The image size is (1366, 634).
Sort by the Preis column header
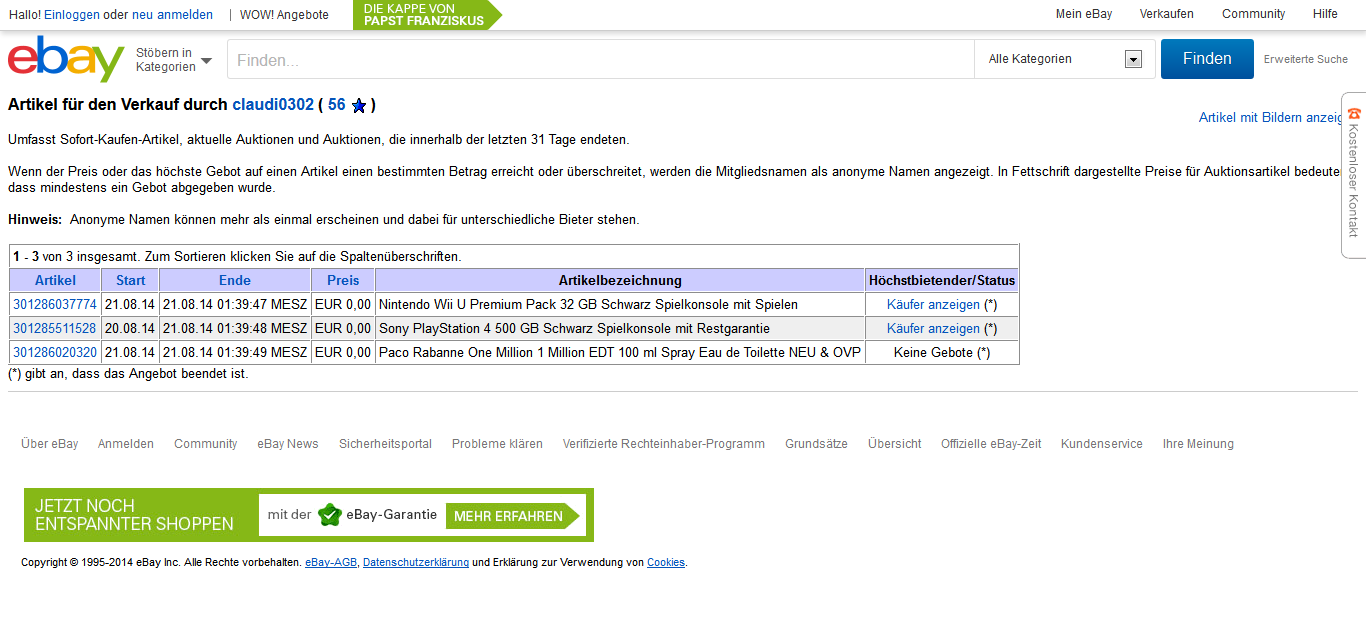point(343,280)
